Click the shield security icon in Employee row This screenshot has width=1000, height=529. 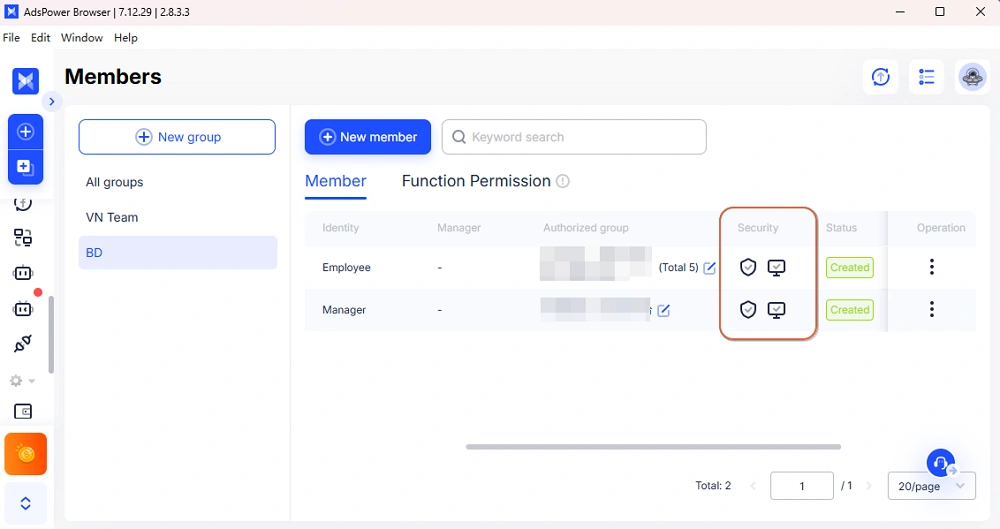748,268
